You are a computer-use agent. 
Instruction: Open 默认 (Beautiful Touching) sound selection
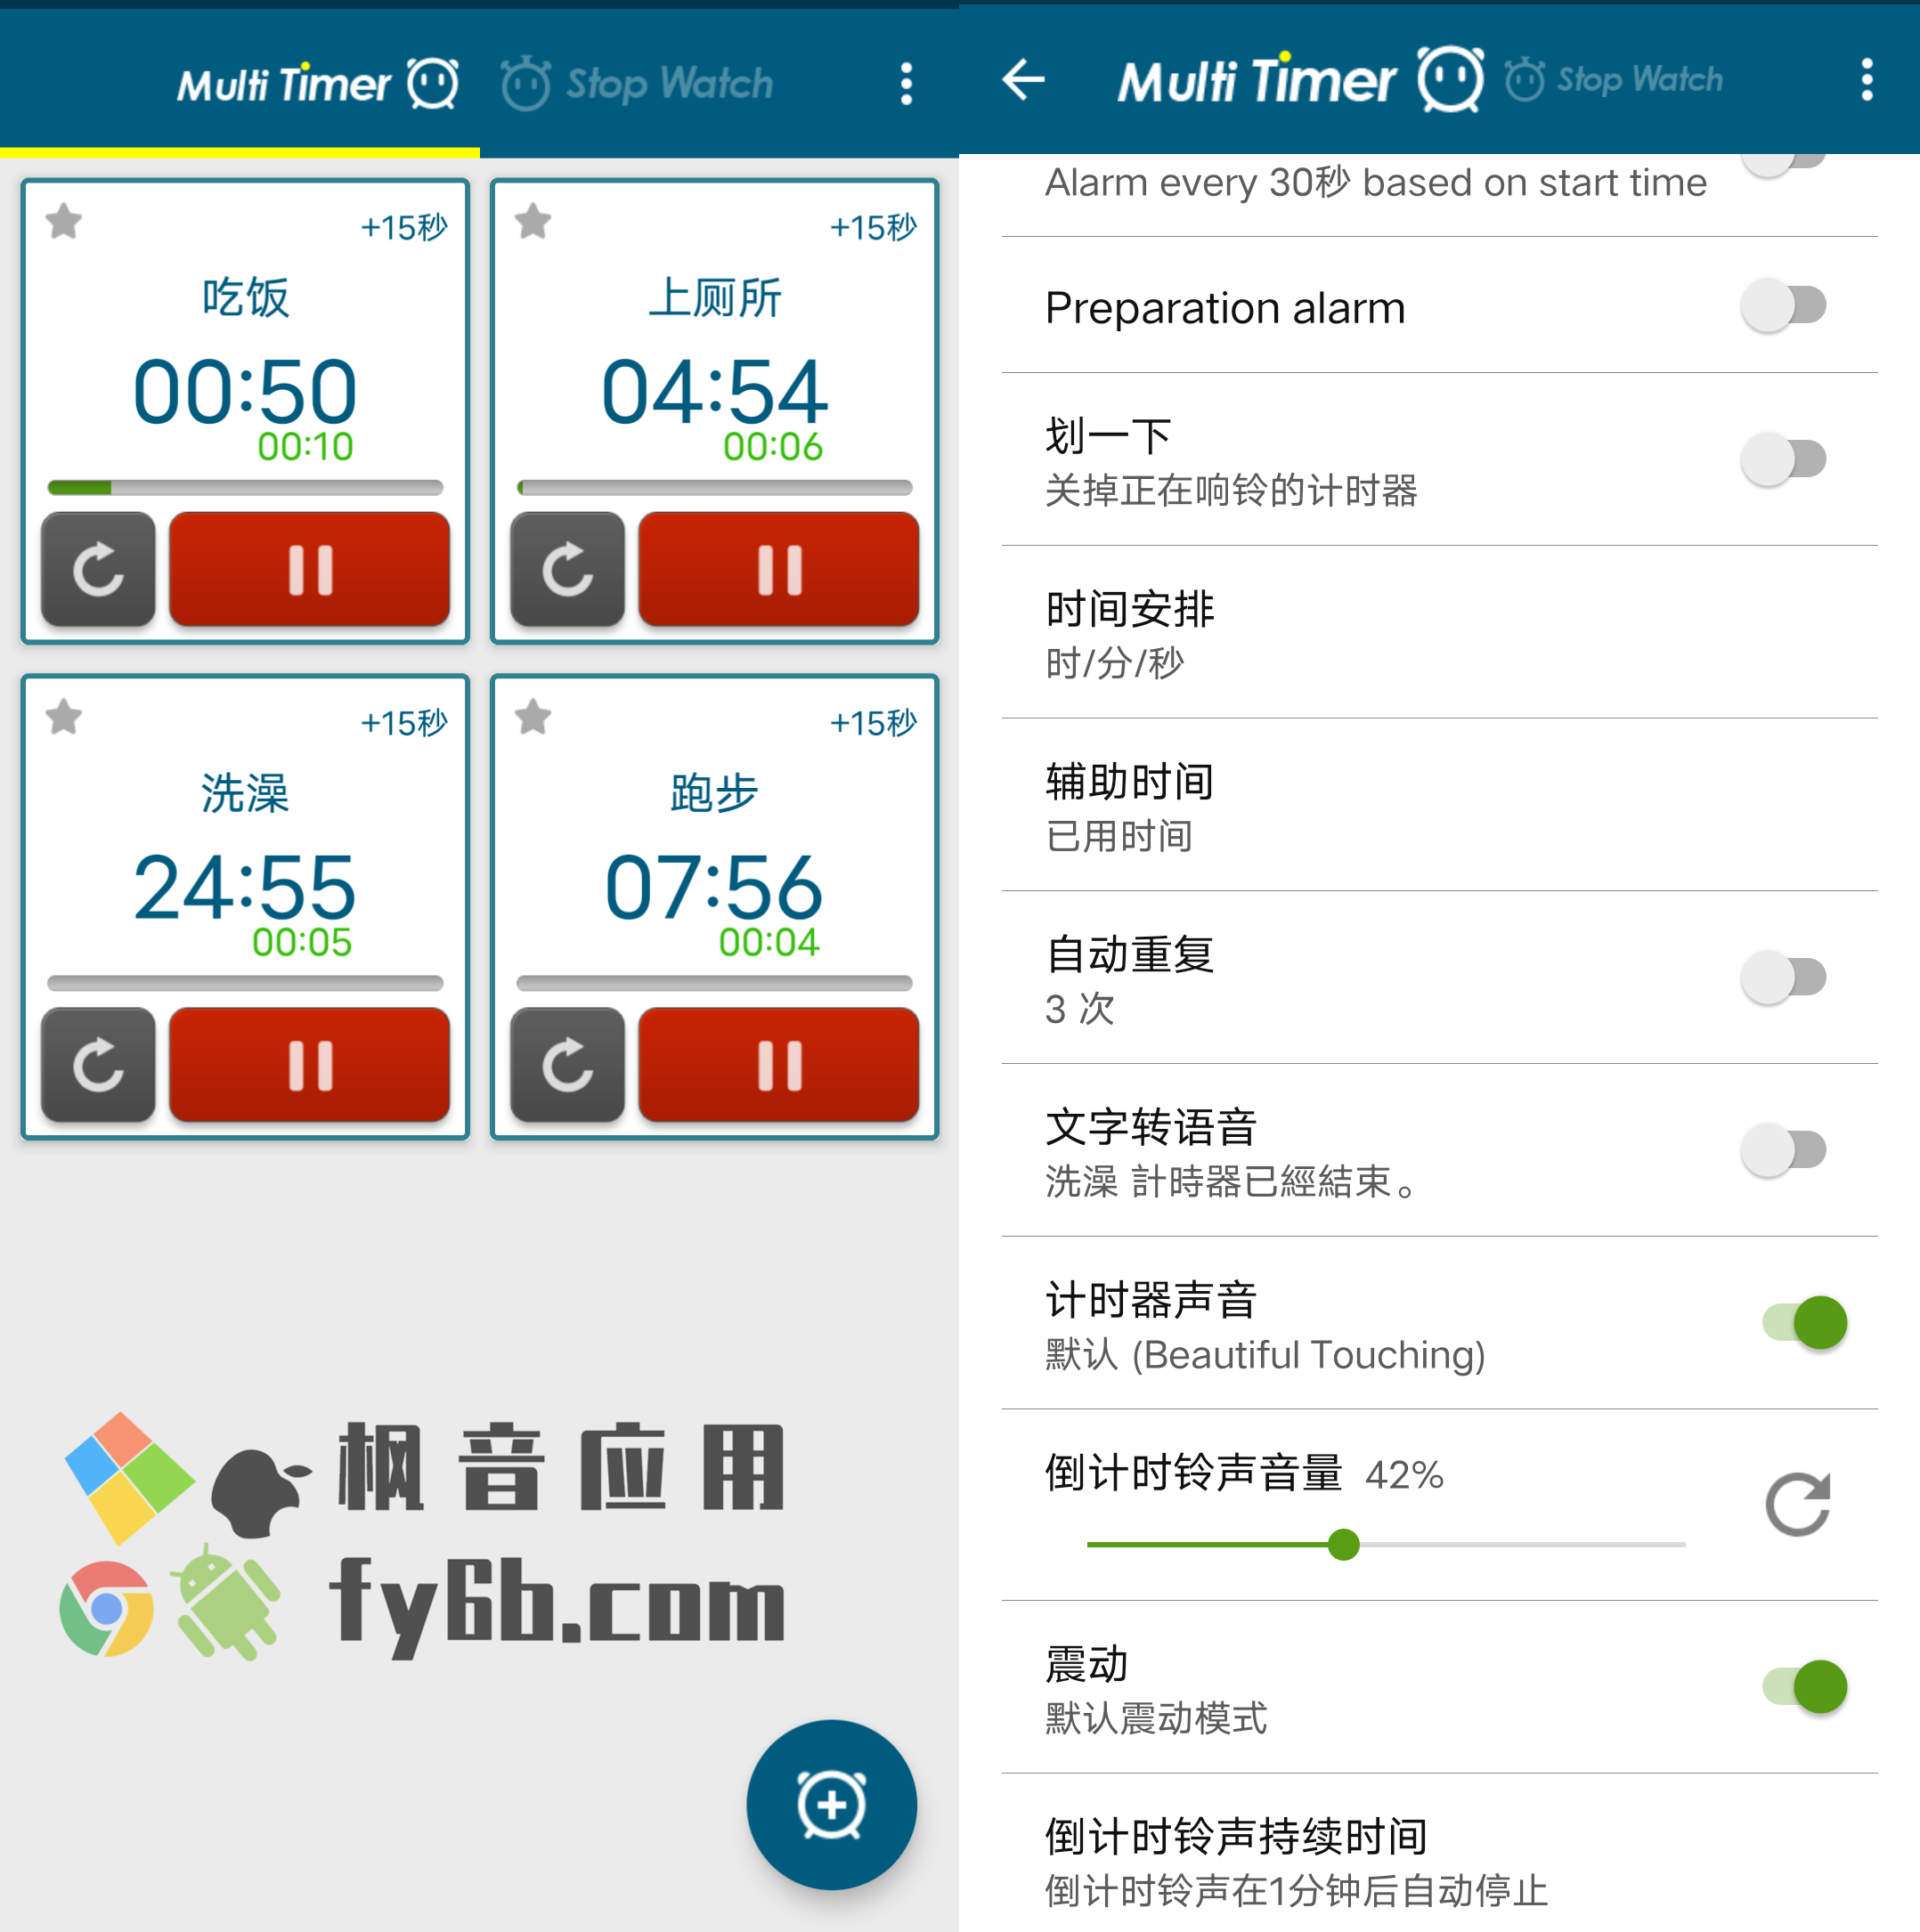point(1265,1354)
